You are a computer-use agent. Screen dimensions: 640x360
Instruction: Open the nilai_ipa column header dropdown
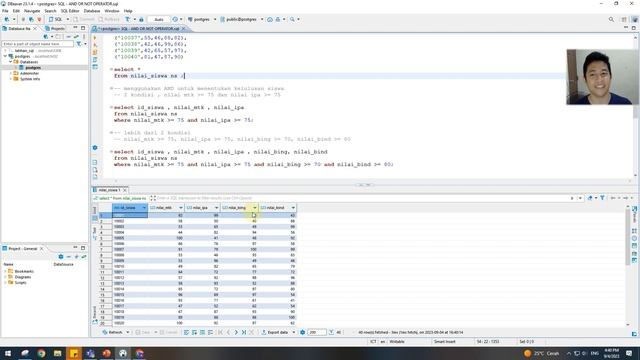click(x=216, y=208)
